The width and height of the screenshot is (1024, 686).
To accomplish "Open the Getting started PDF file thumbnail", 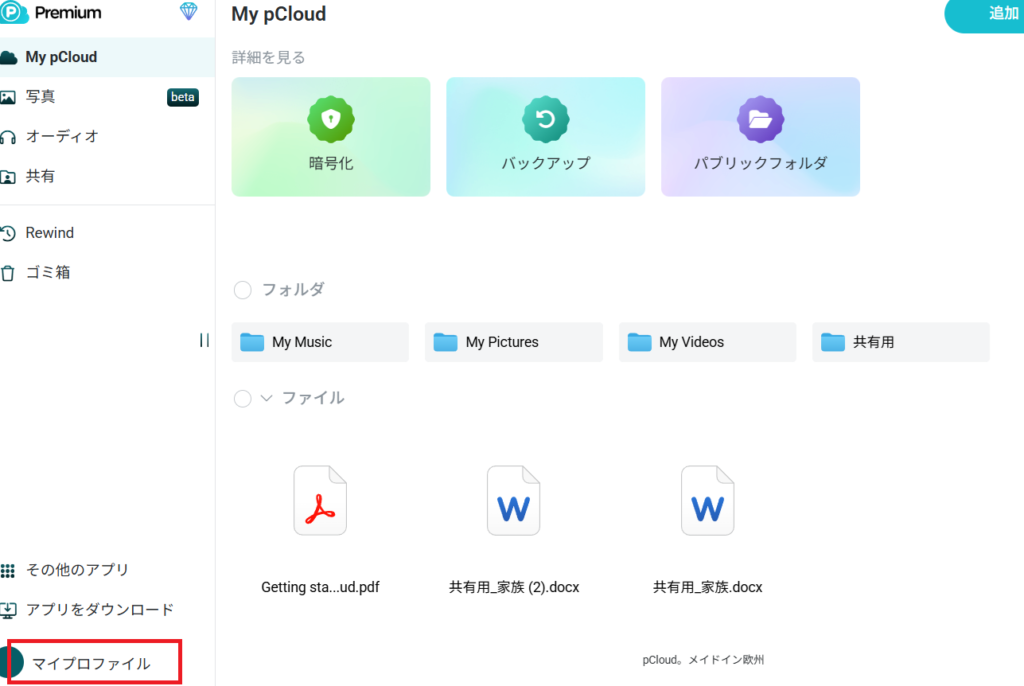I will coord(320,500).
